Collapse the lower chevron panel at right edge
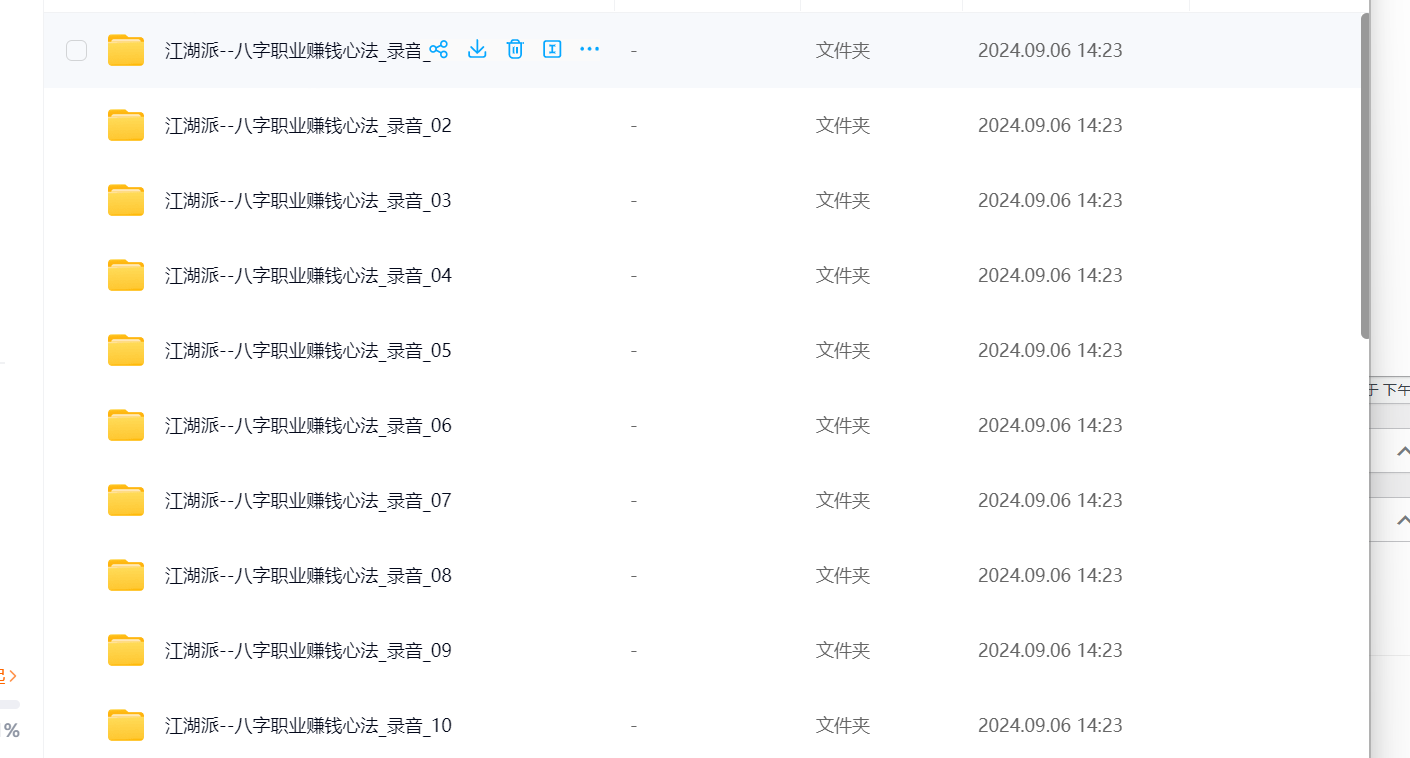Viewport: 1410px width, 758px height. pyautogui.click(x=1402, y=519)
